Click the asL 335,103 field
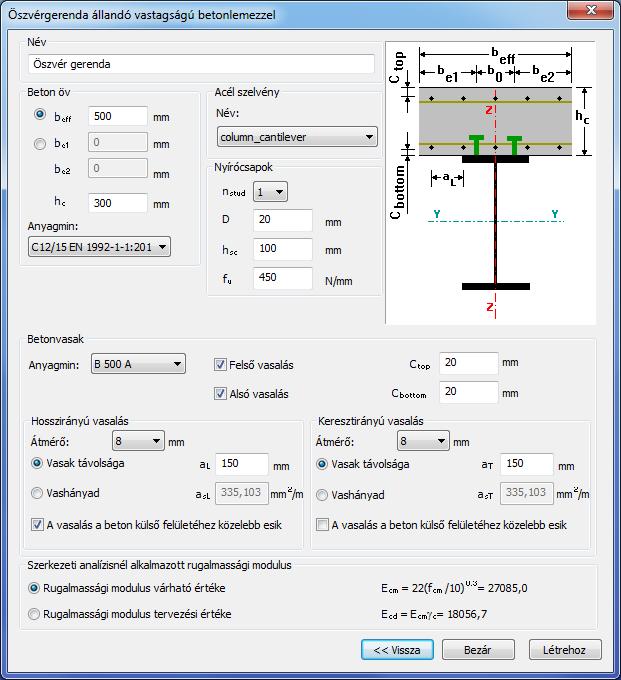 coord(242,493)
